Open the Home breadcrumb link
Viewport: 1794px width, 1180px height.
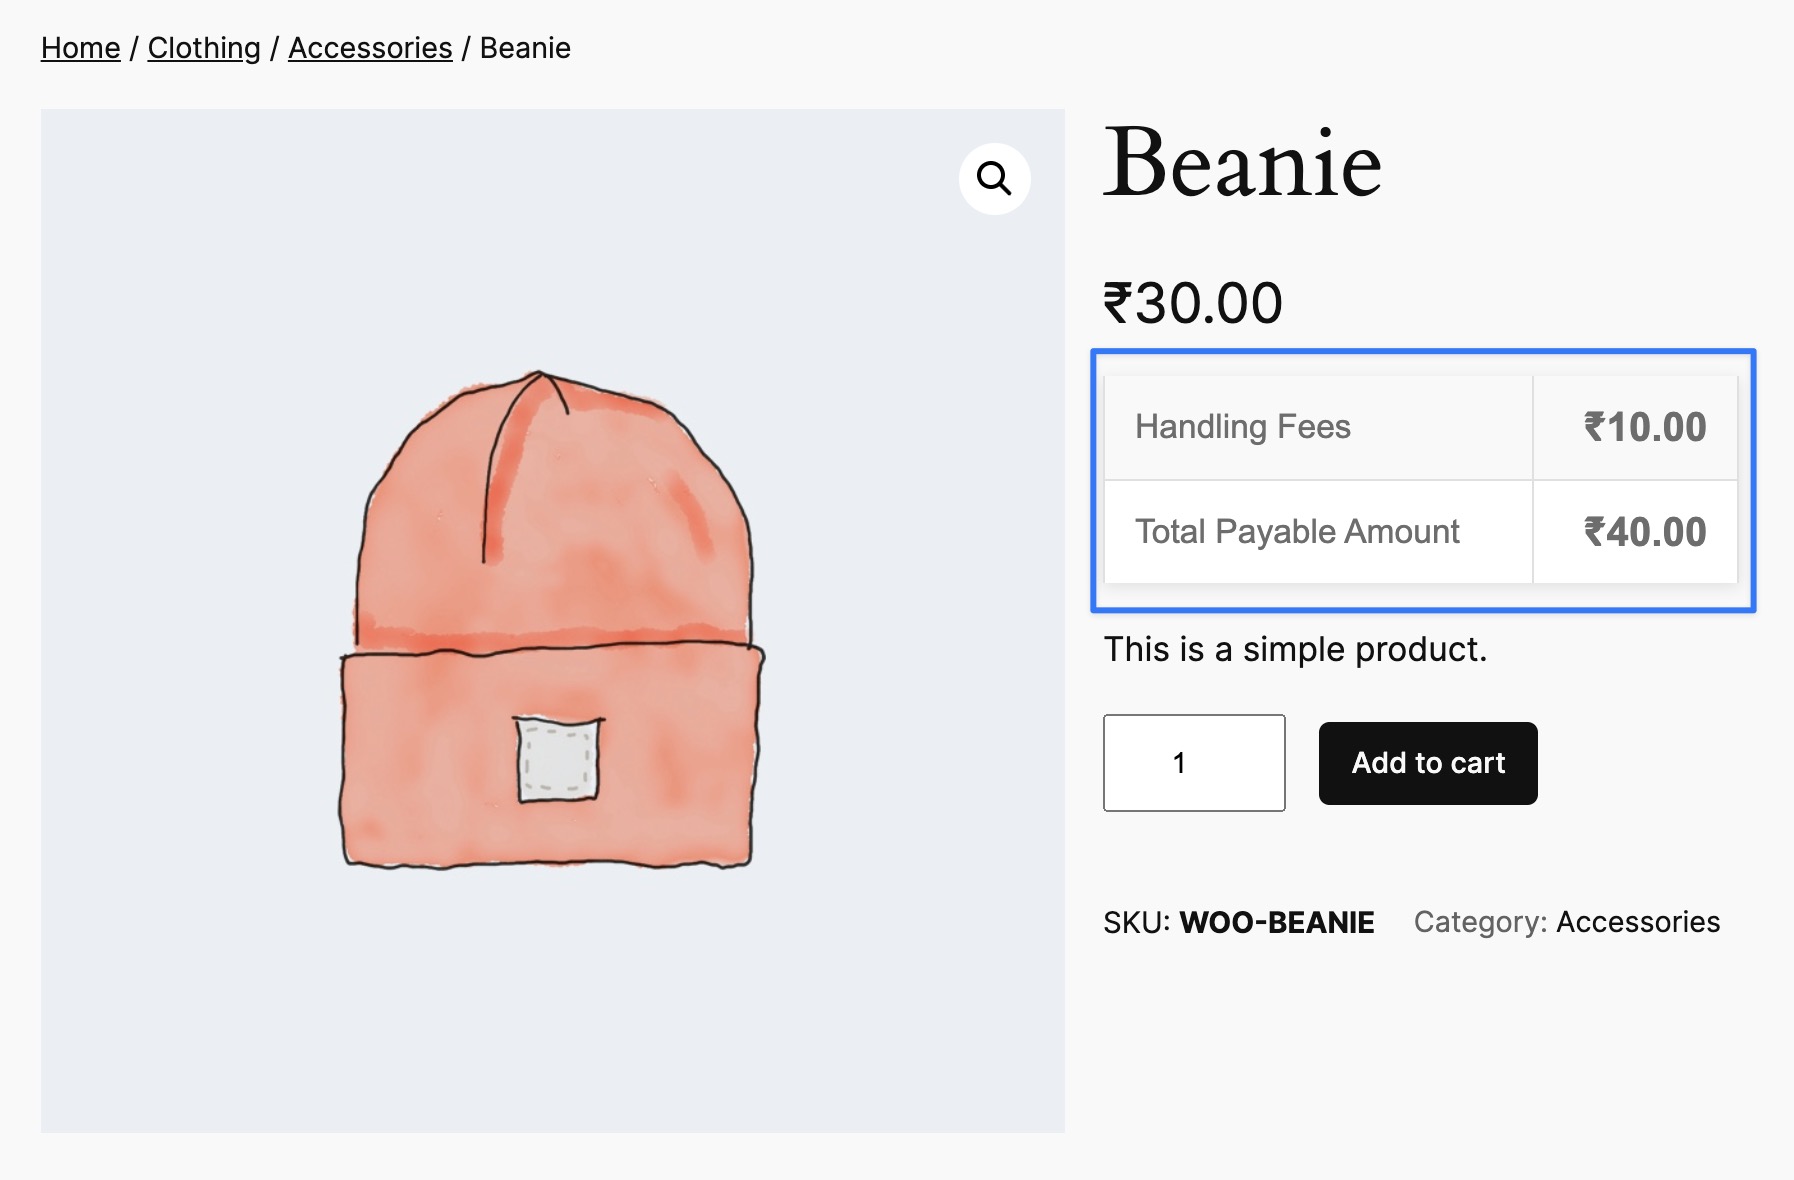80,48
